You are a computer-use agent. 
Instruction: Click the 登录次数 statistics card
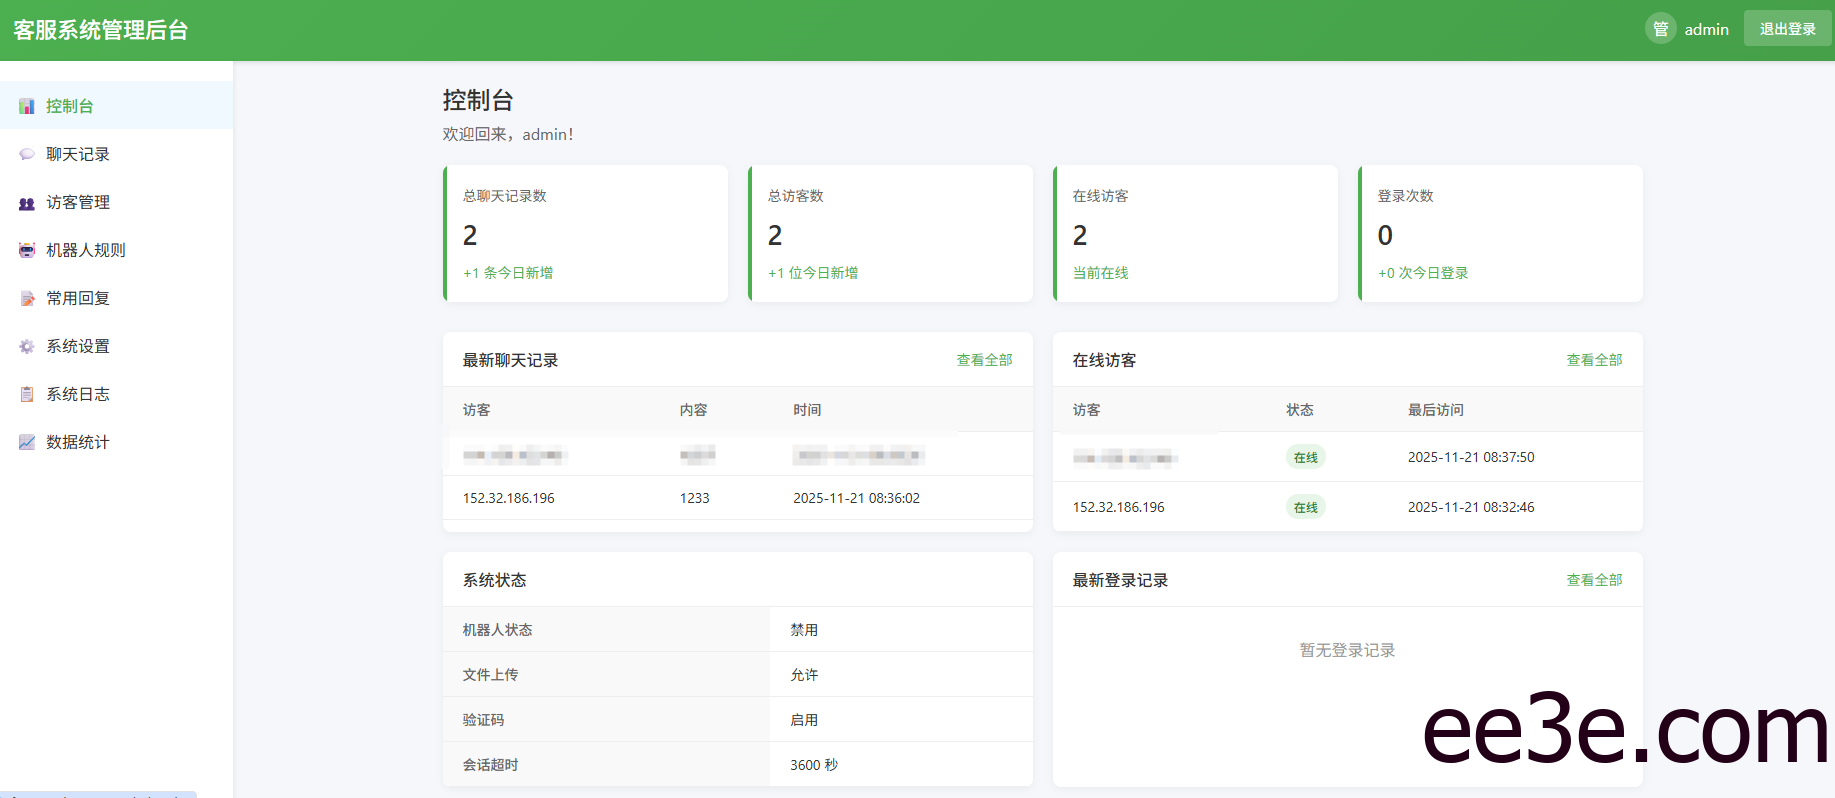pyautogui.click(x=1500, y=234)
